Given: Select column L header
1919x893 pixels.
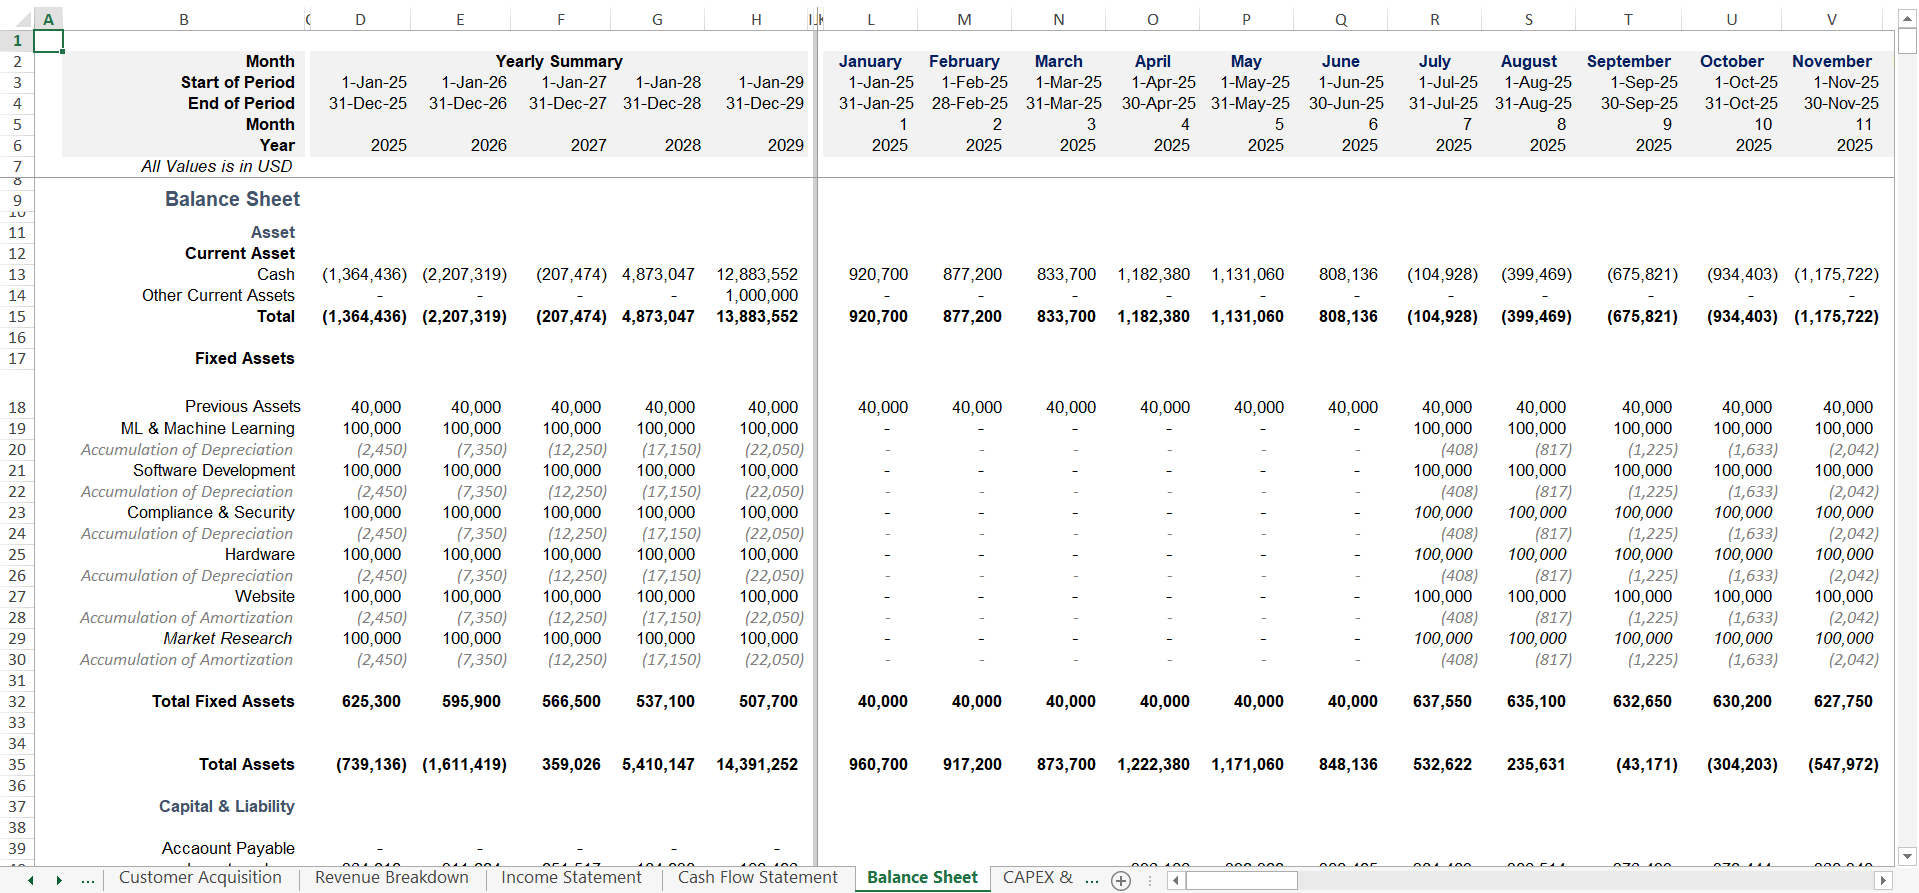Looking at the screenshot, I should click(871, 19).
